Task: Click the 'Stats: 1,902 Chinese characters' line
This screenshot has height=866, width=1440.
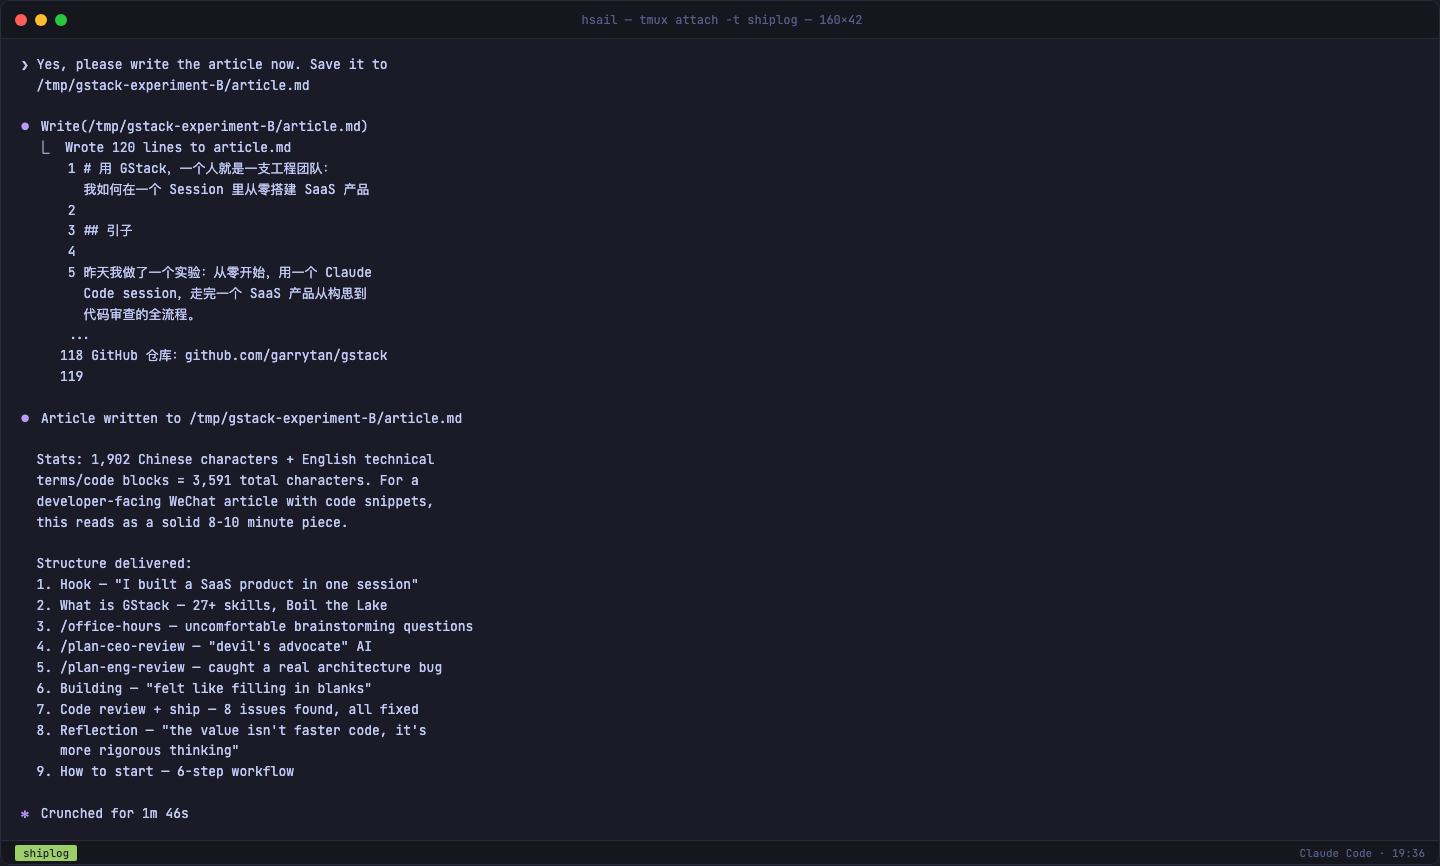Action: point(235,460)
